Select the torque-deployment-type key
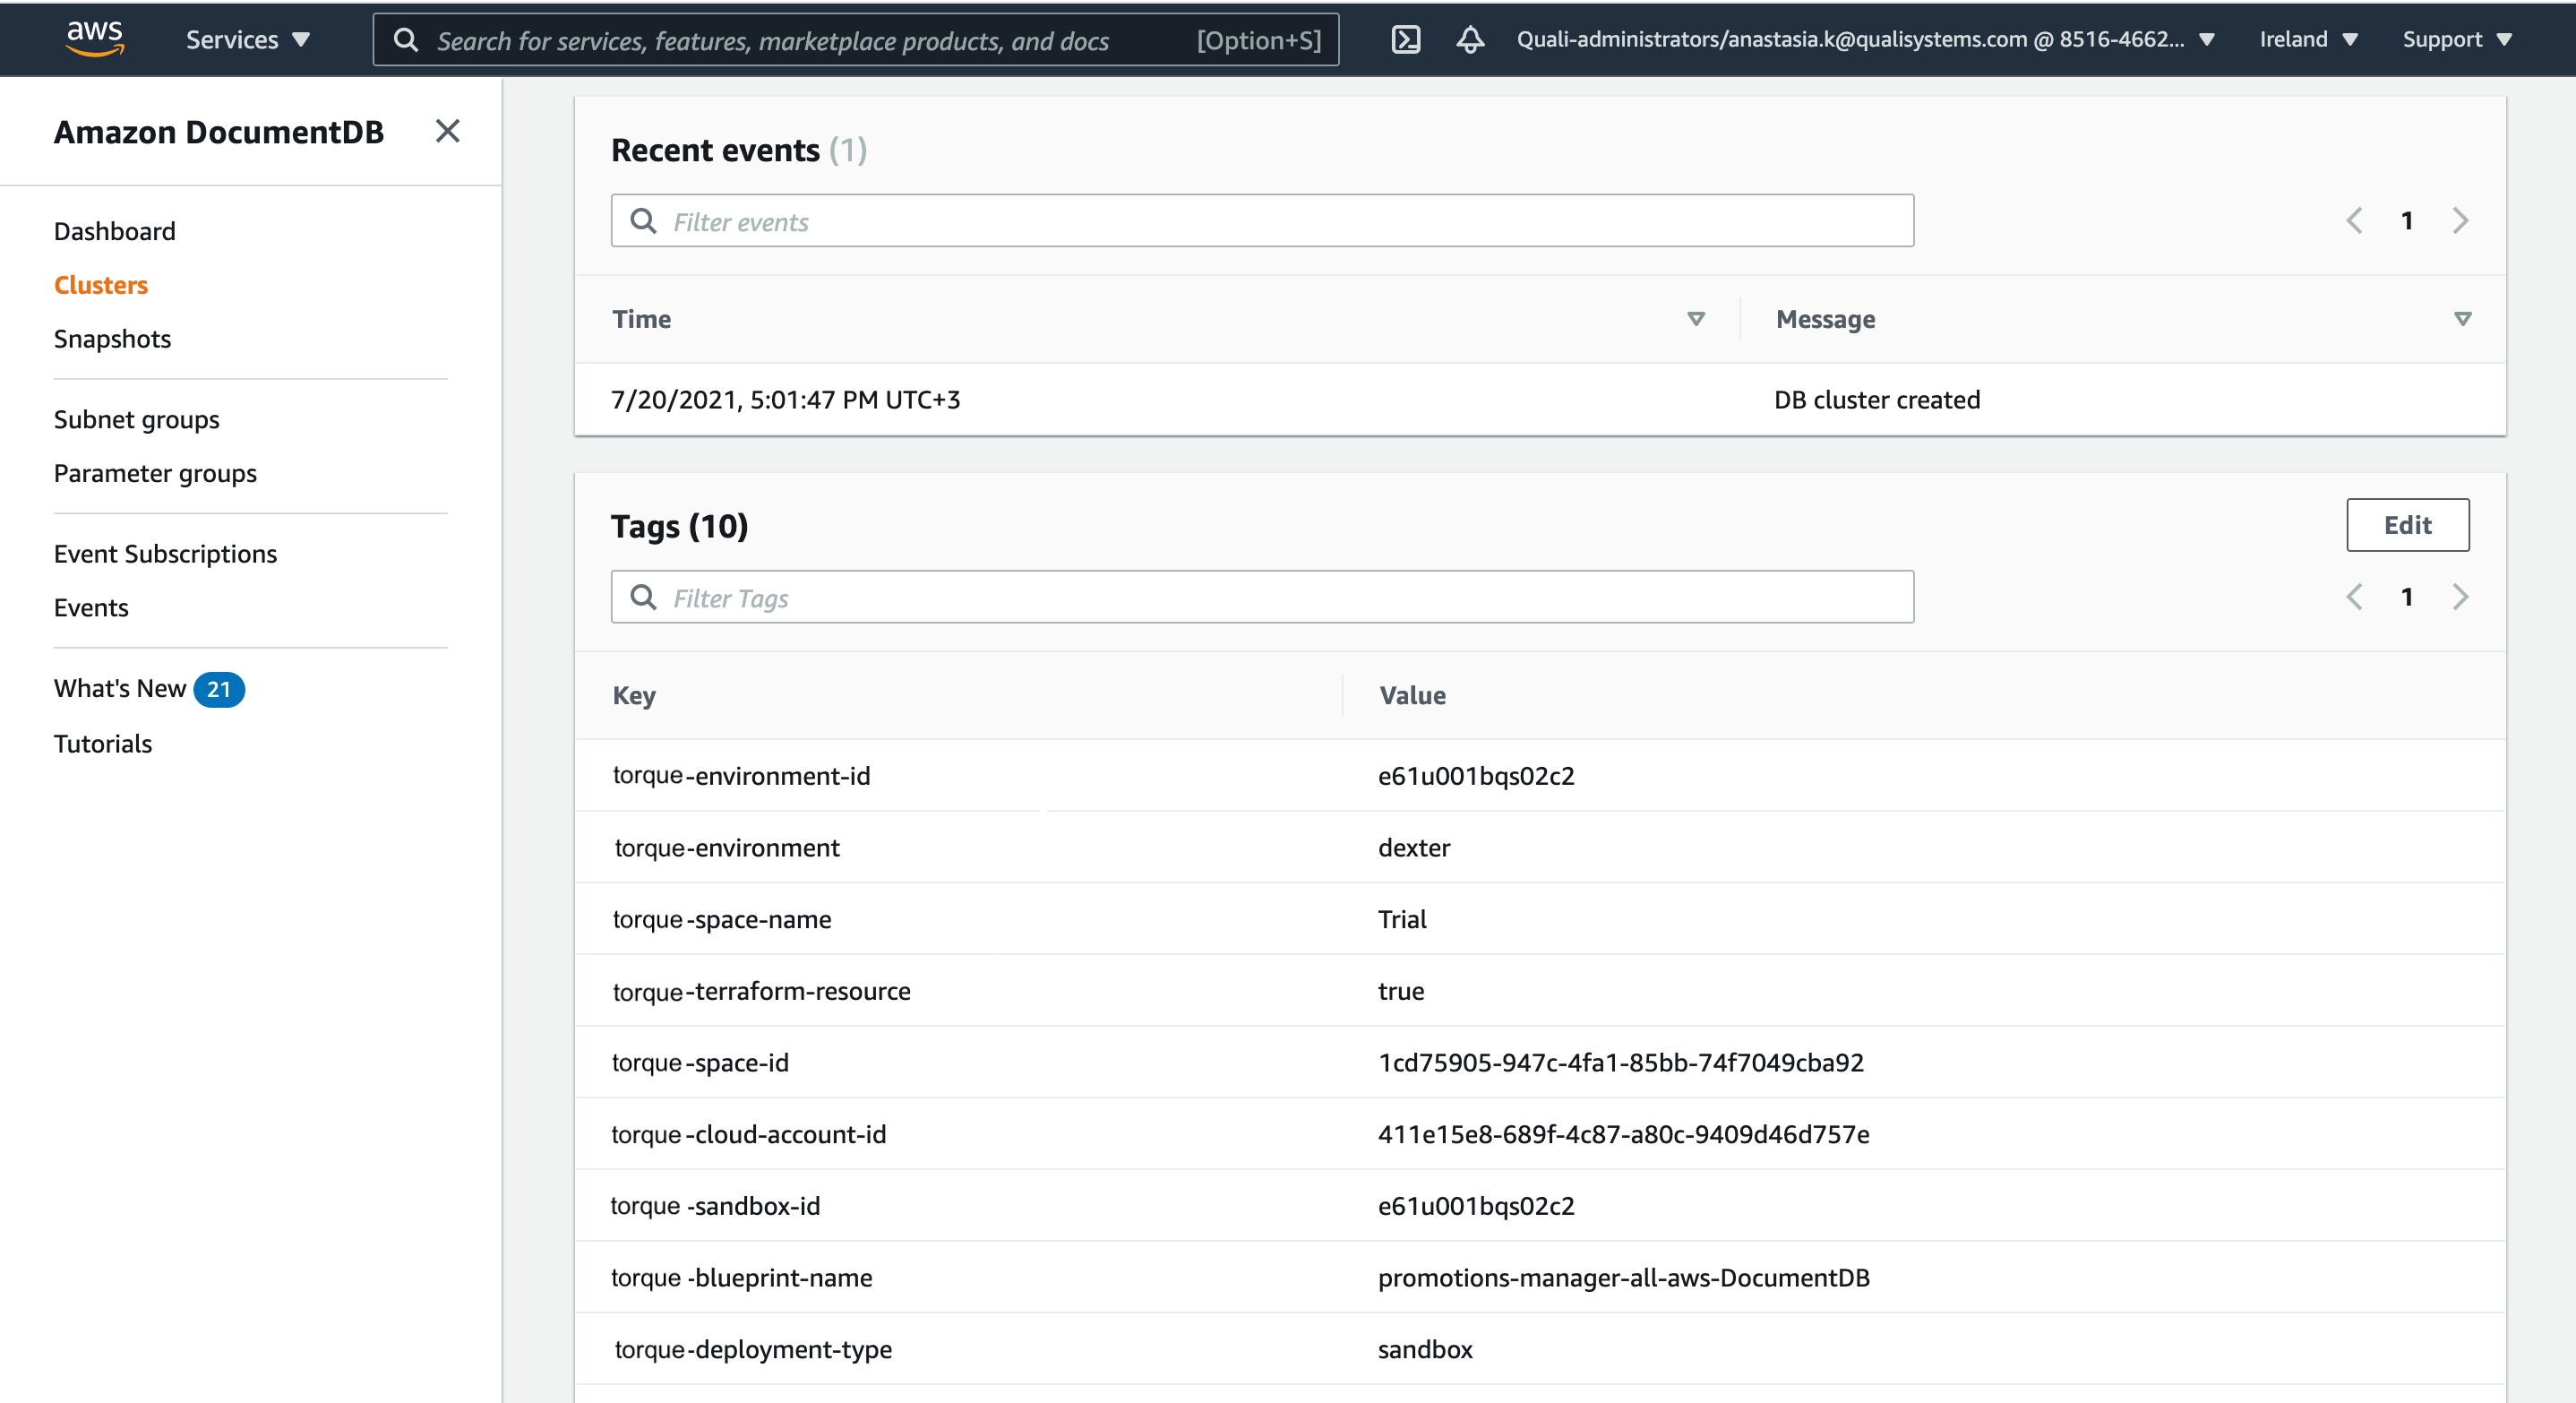 tap(752, 1349)
